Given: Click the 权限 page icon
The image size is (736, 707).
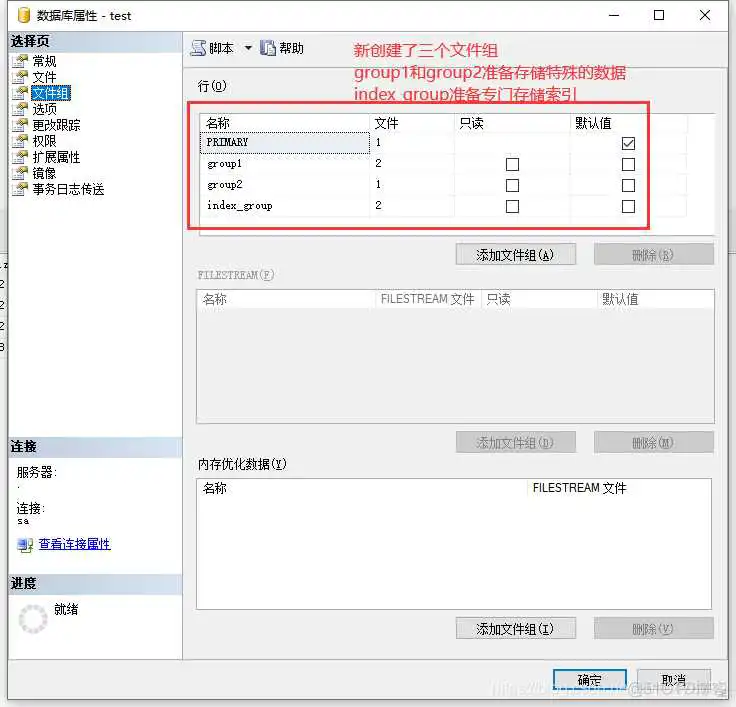Looking at the screenshot, I should tap(20, 141).
